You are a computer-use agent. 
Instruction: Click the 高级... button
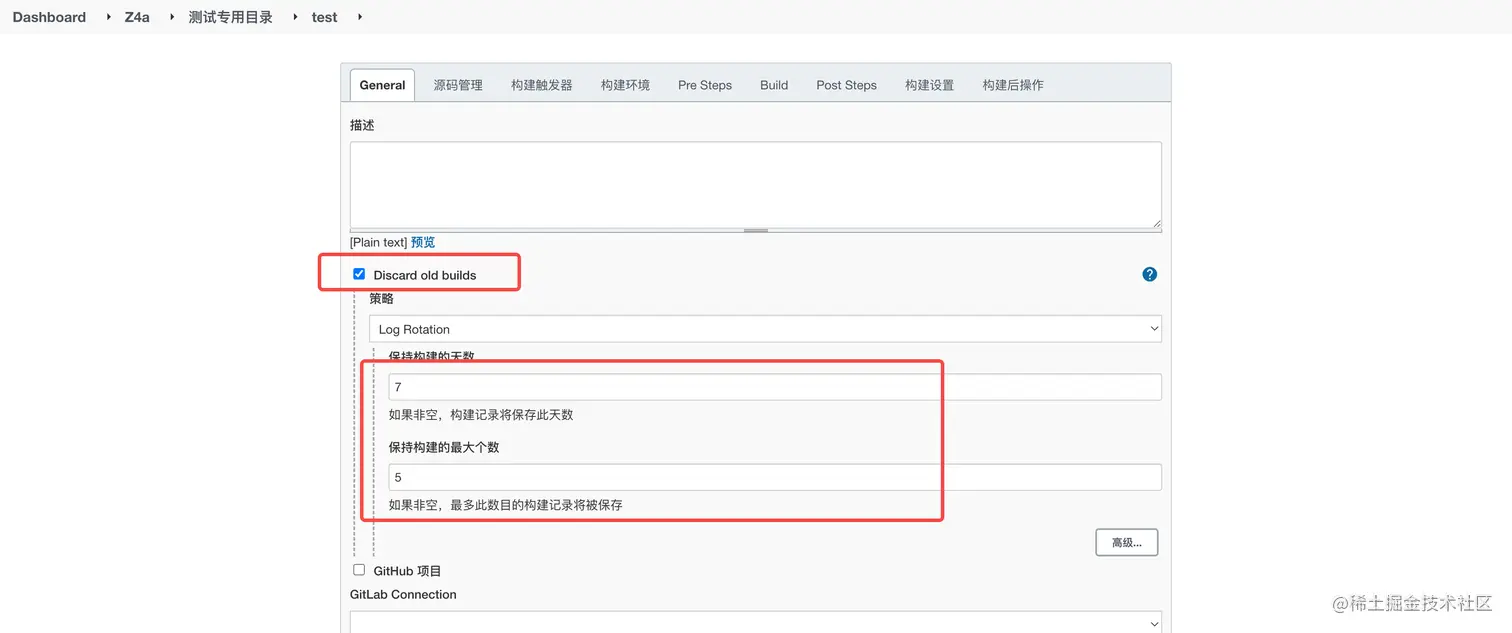point(1127,542)
